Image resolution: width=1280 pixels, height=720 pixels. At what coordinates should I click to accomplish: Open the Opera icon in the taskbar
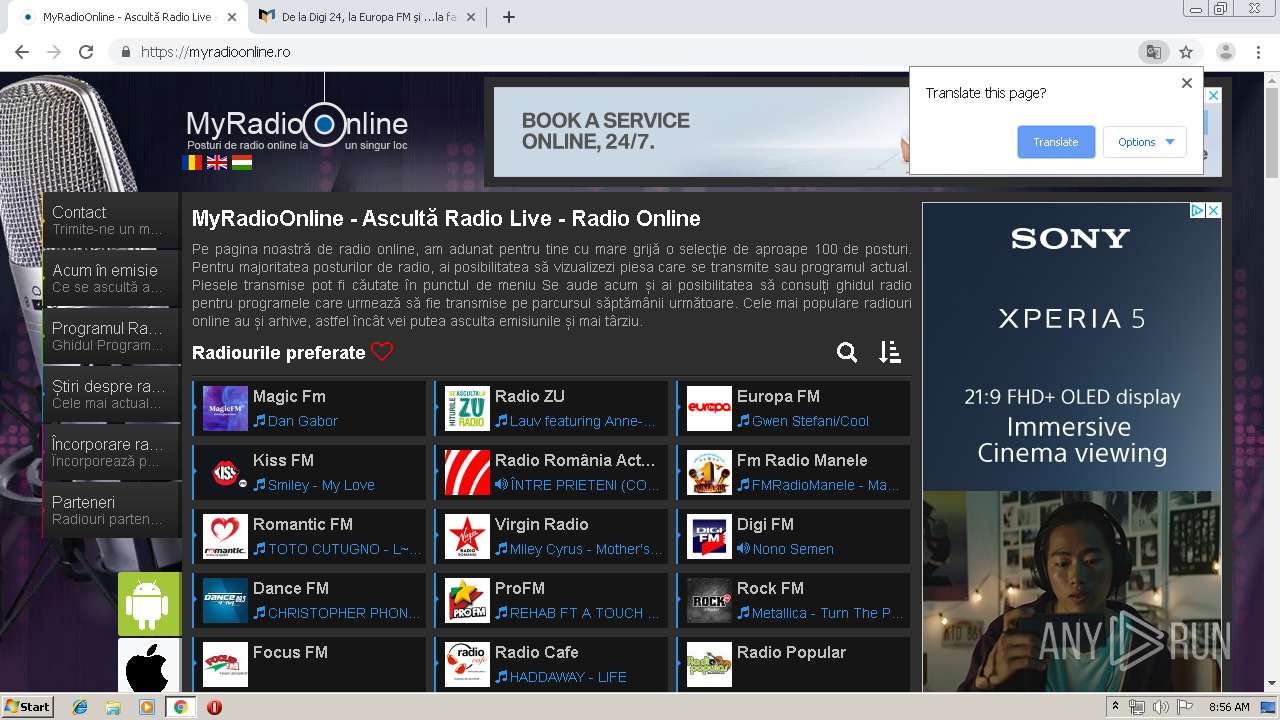click(214, 707)
